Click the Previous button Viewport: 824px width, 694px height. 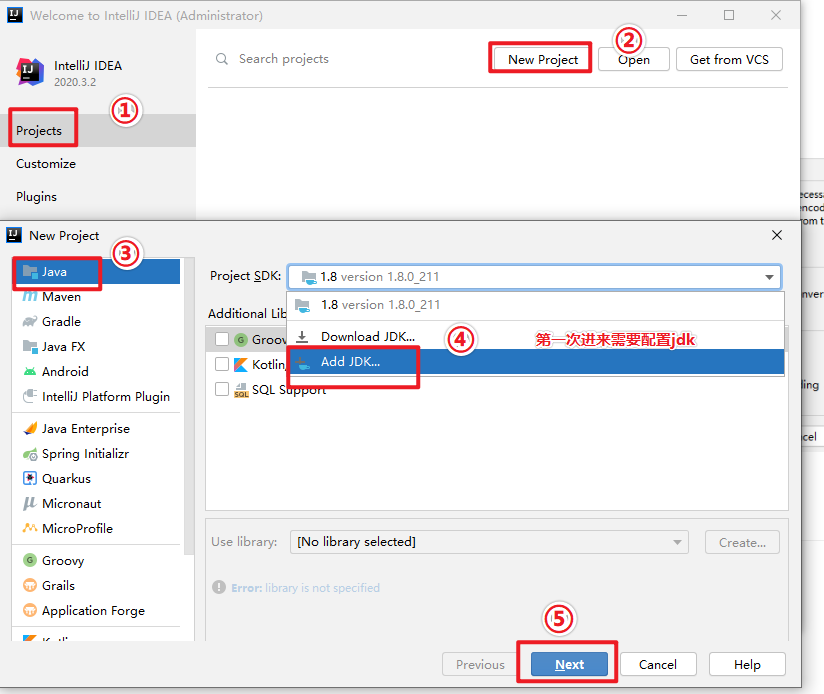click(x=480, y=664)
